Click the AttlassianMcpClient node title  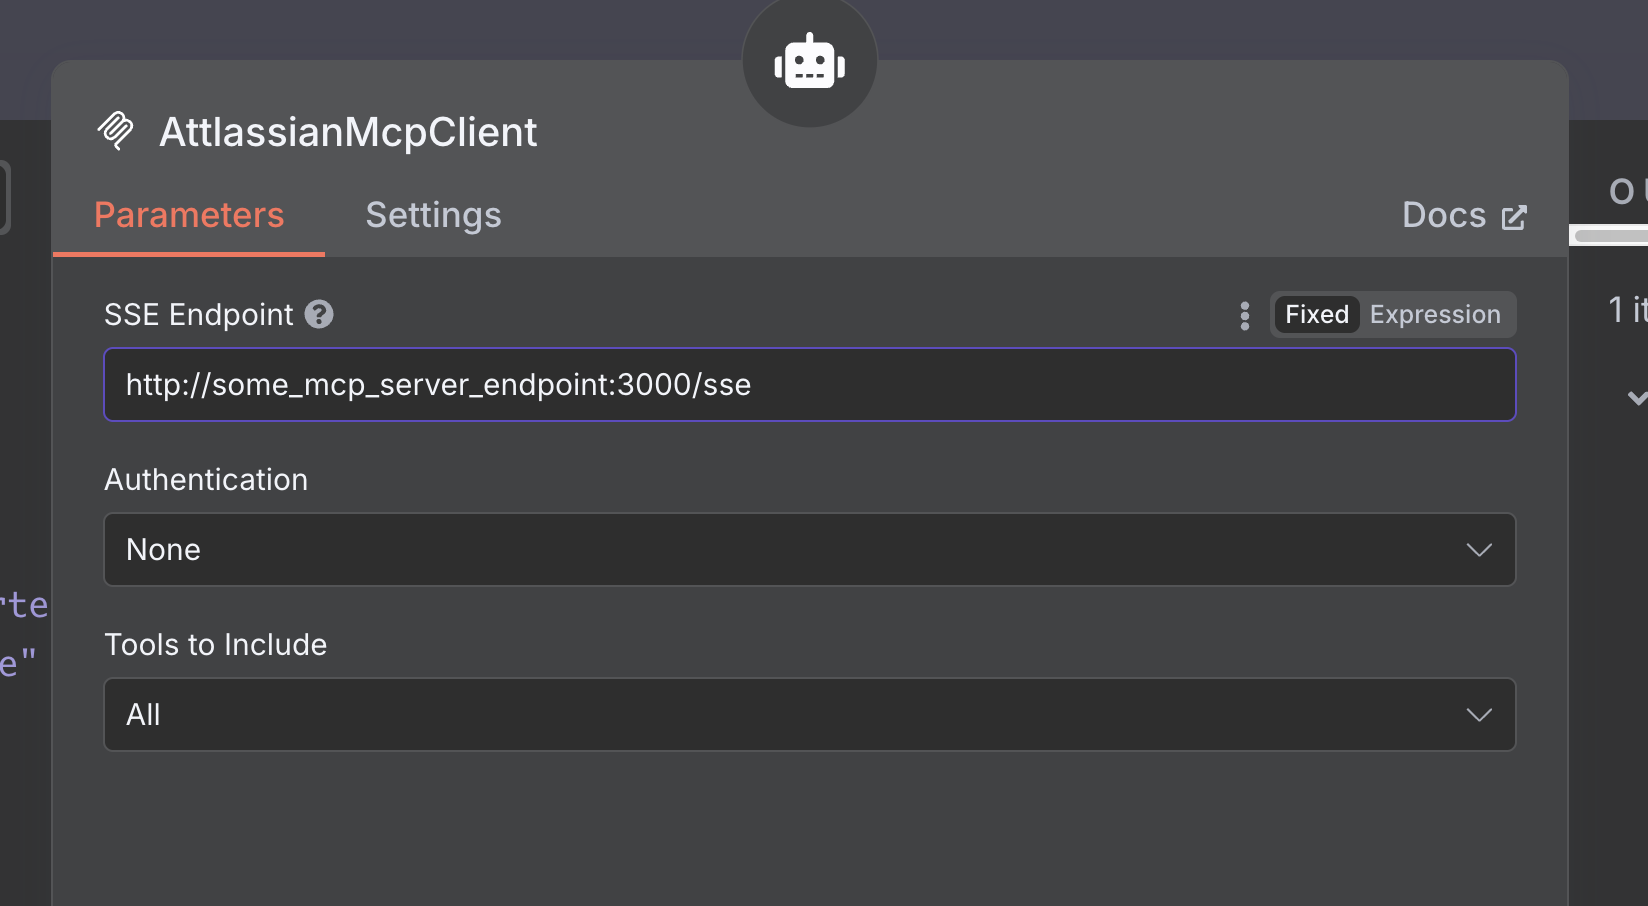348,132
